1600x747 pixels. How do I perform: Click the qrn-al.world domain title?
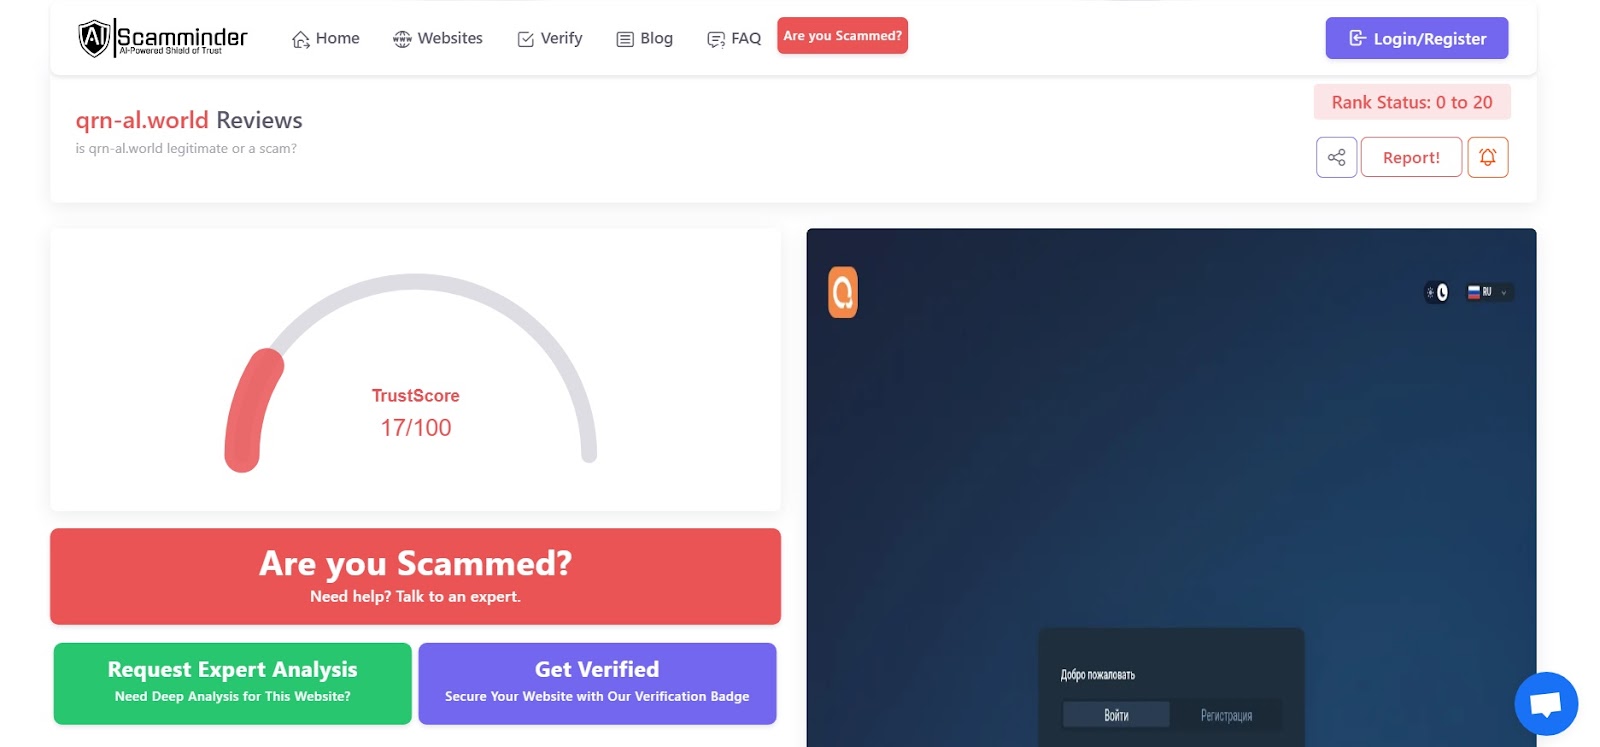[x=142, y=120]
